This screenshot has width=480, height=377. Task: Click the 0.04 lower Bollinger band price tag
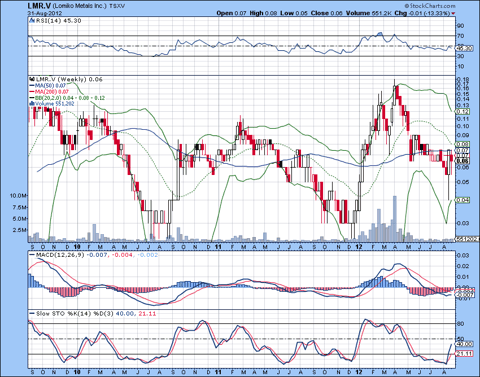[462, 200]
